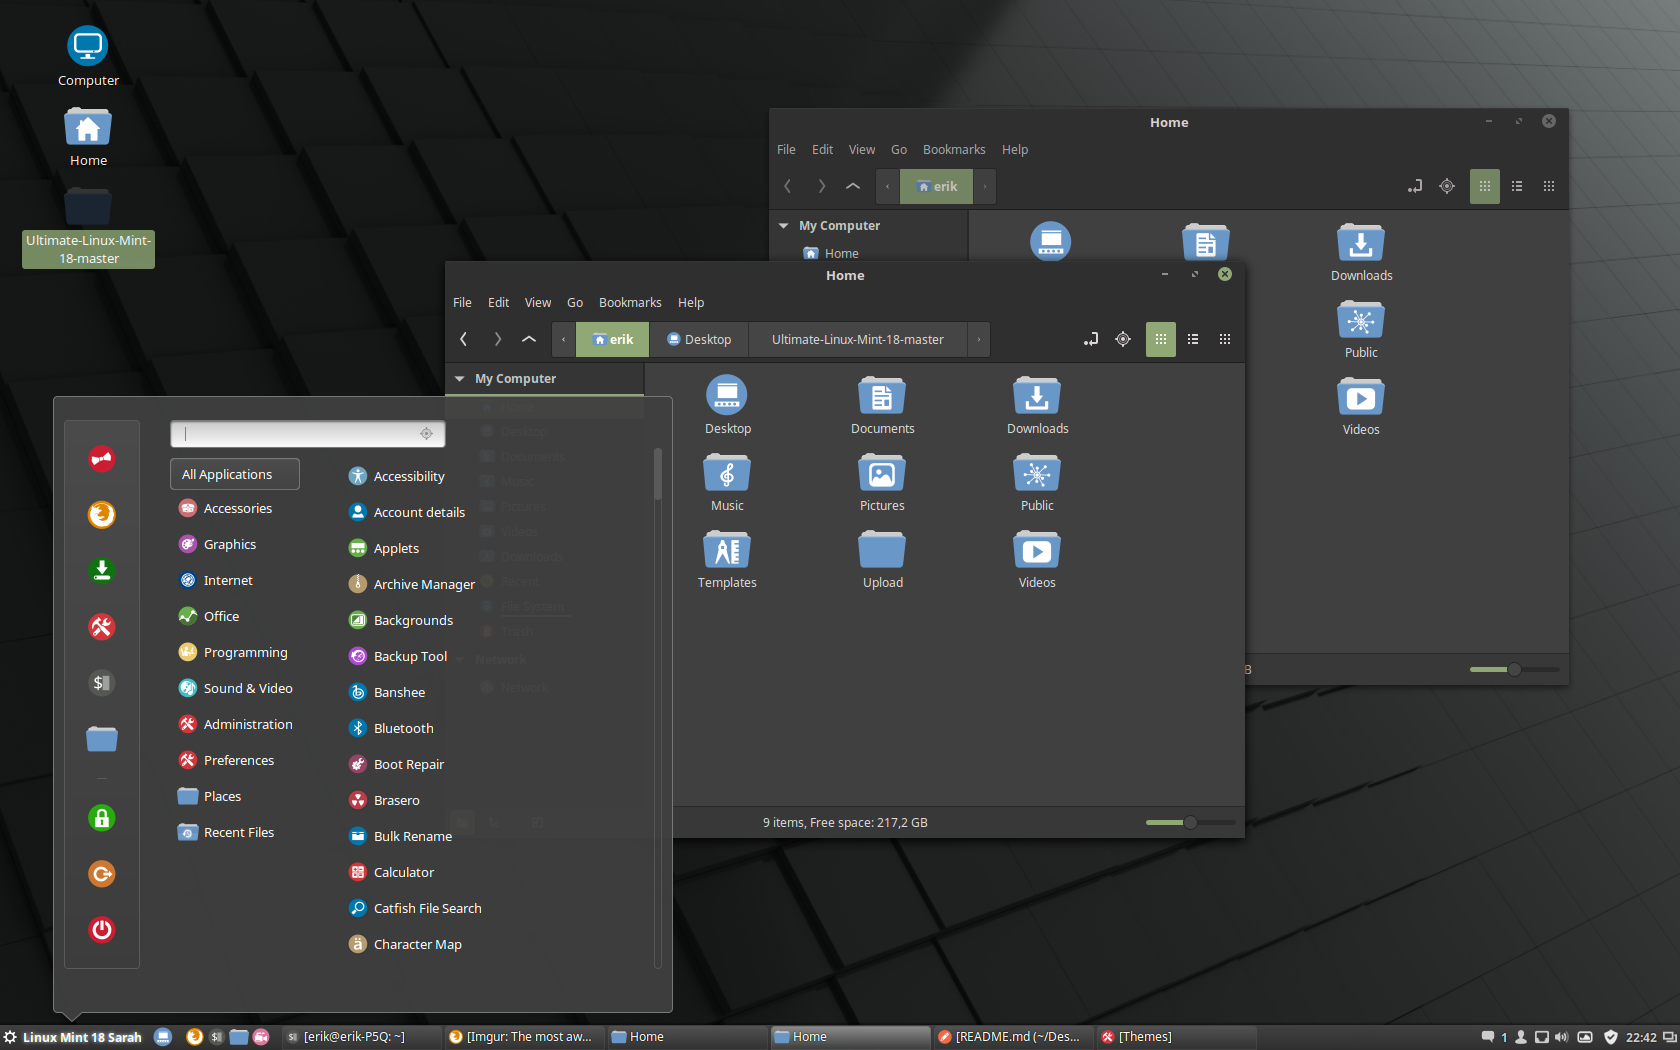This screenshot has width=1680, height=1050.
Task: Collapse My Computer in back window sidebar
Action: tap(784, 226)
